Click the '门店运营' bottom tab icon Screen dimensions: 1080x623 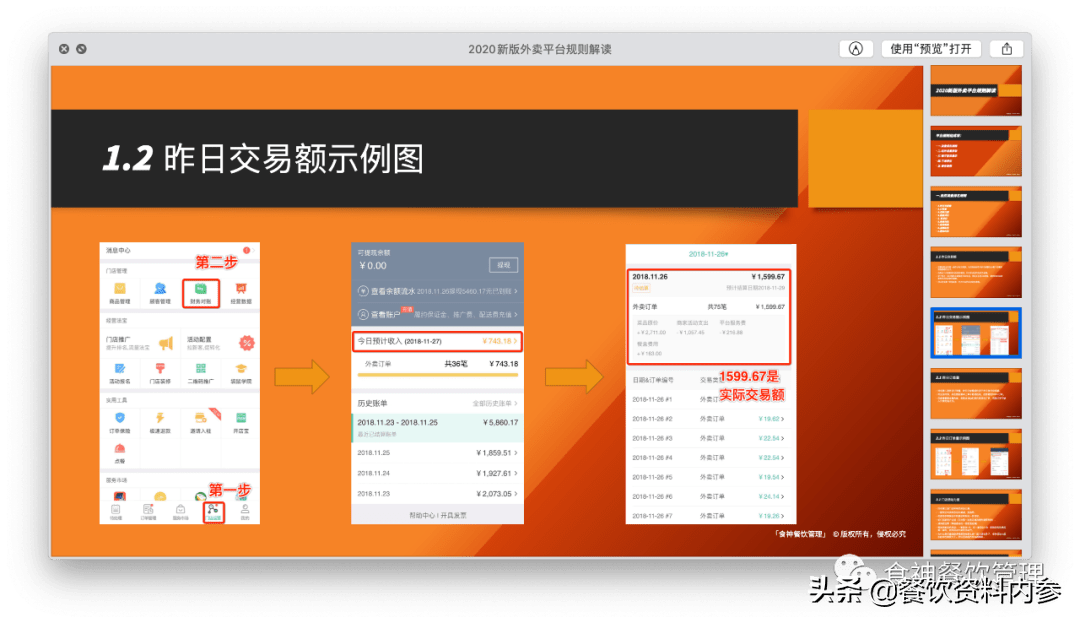coord(214,511)
